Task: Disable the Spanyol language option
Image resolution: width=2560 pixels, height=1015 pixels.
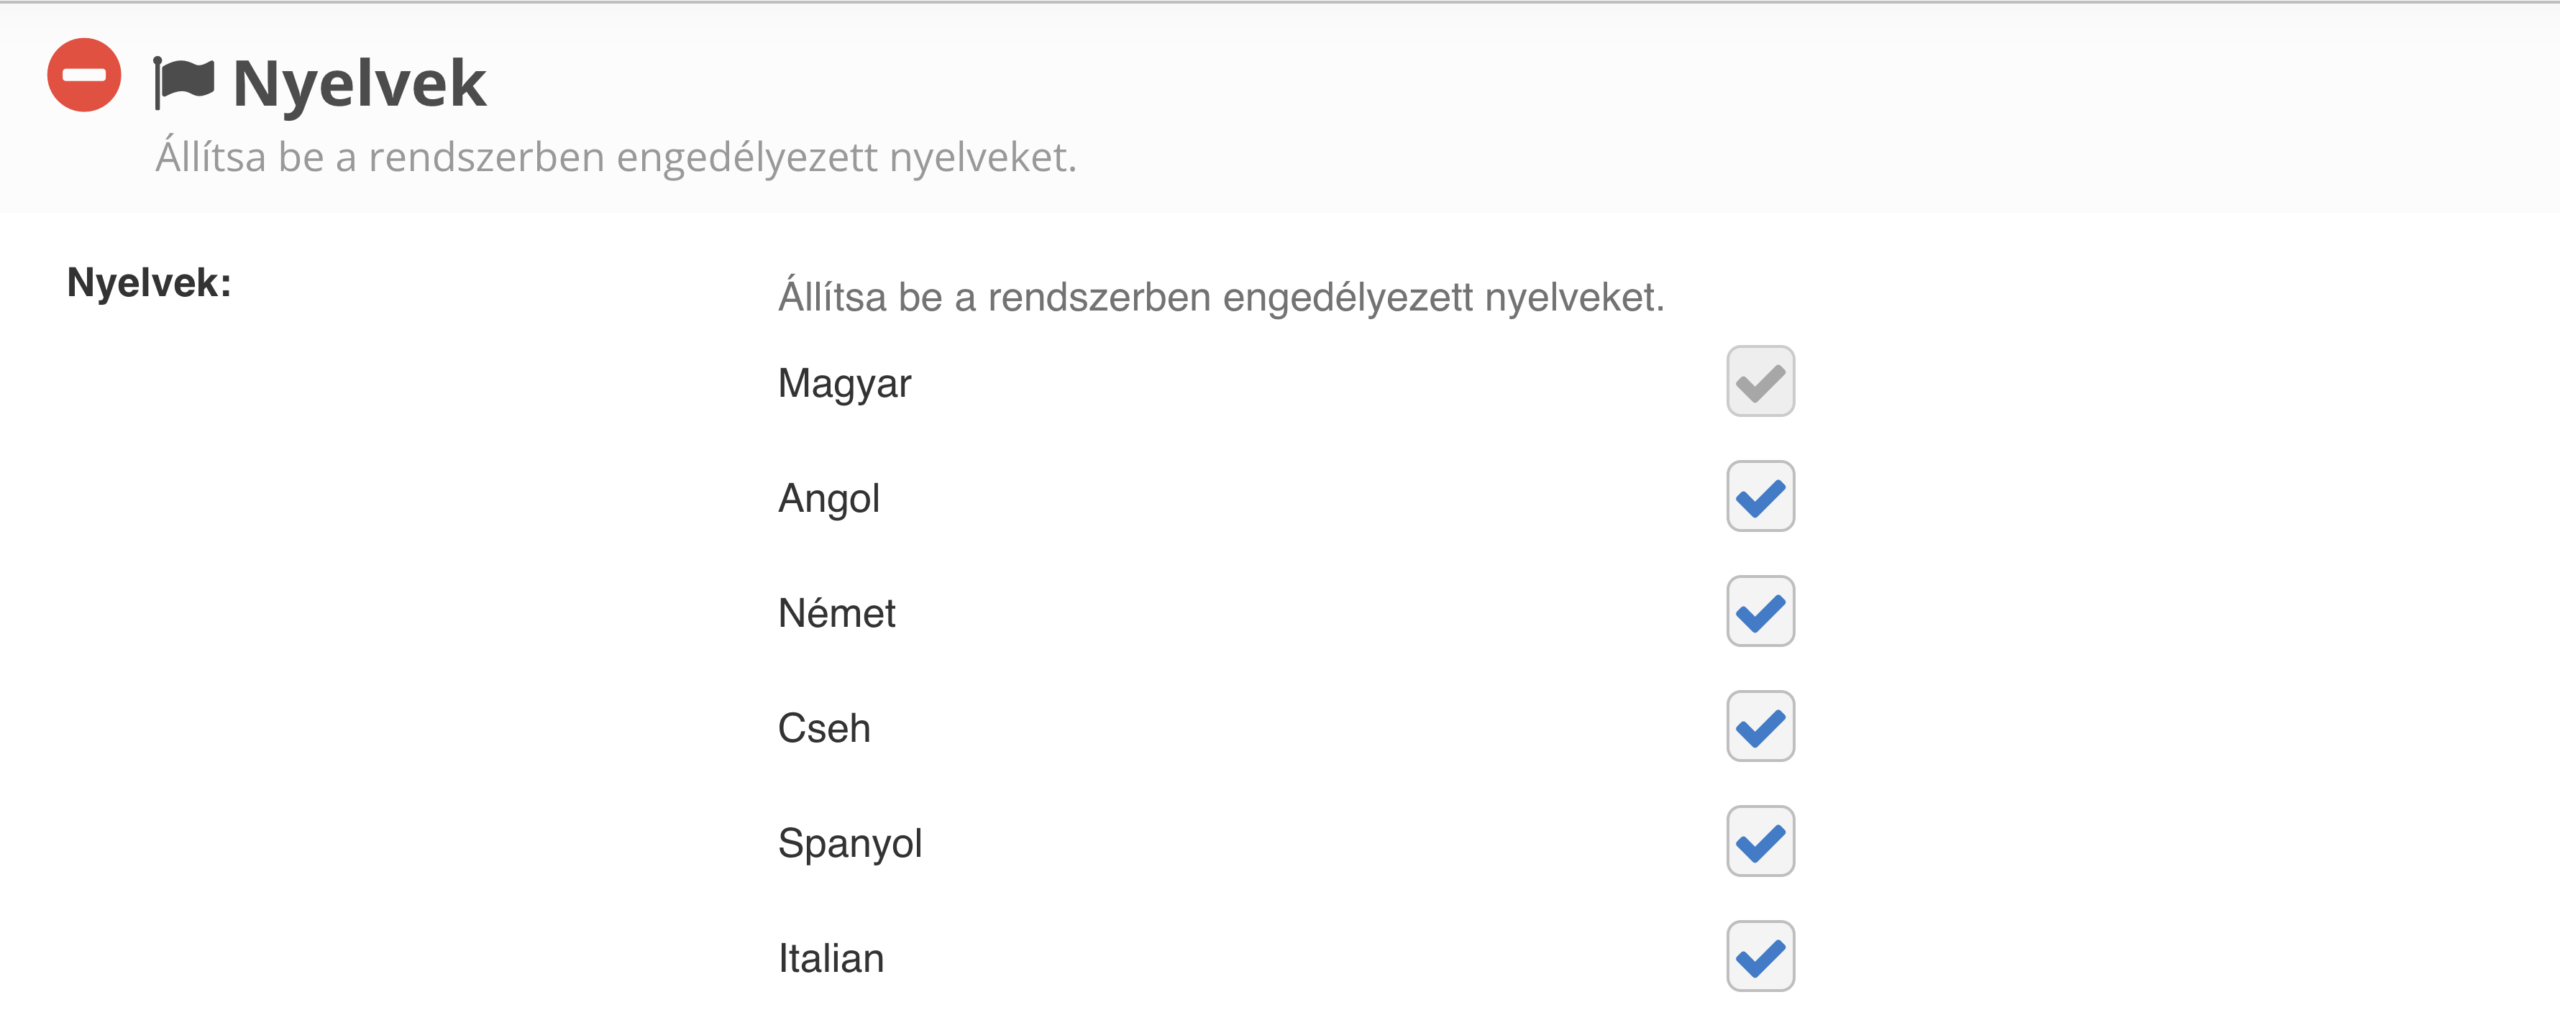Action: 1760,842
